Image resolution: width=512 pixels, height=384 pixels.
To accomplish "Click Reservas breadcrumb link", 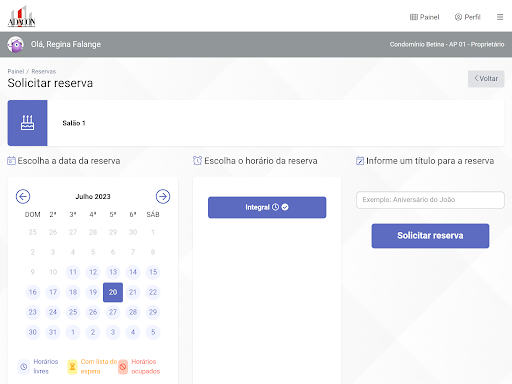I will coord(44,71).
